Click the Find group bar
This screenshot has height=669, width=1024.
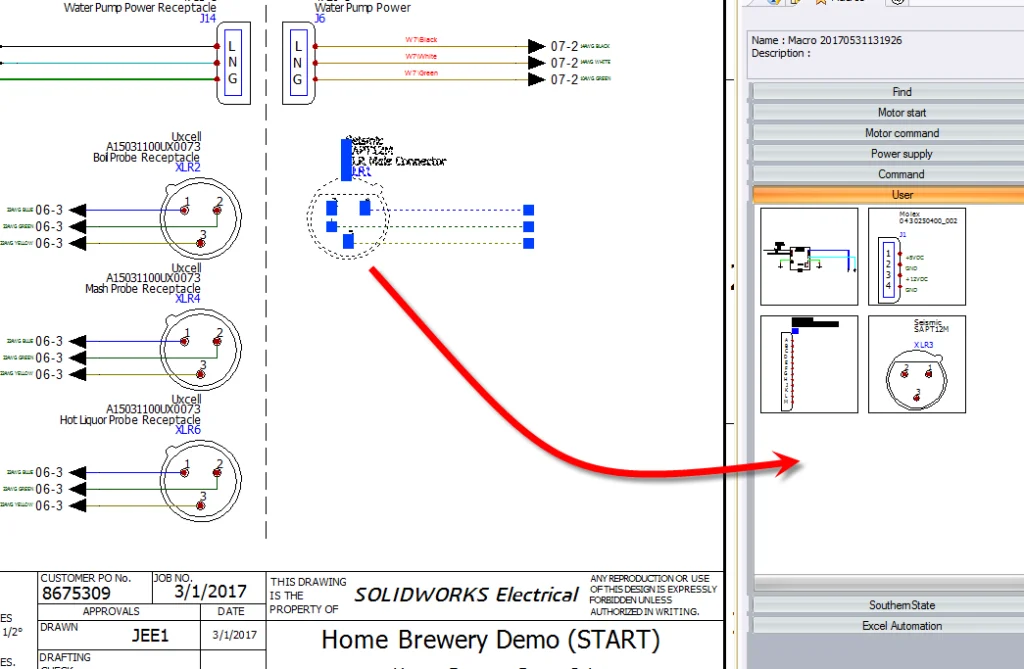(x=902, y=91)
